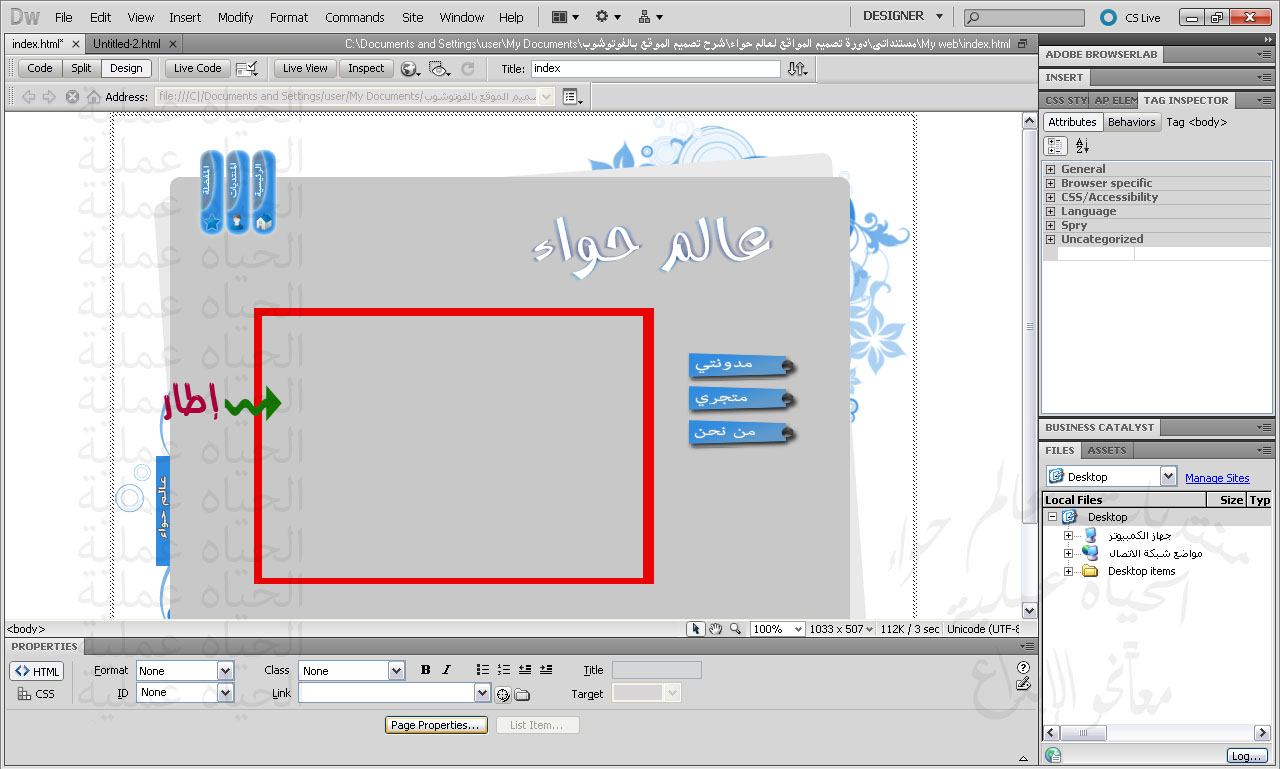
Task: Click the Bold formatting icon in Properties
Action: coord(425,670)
